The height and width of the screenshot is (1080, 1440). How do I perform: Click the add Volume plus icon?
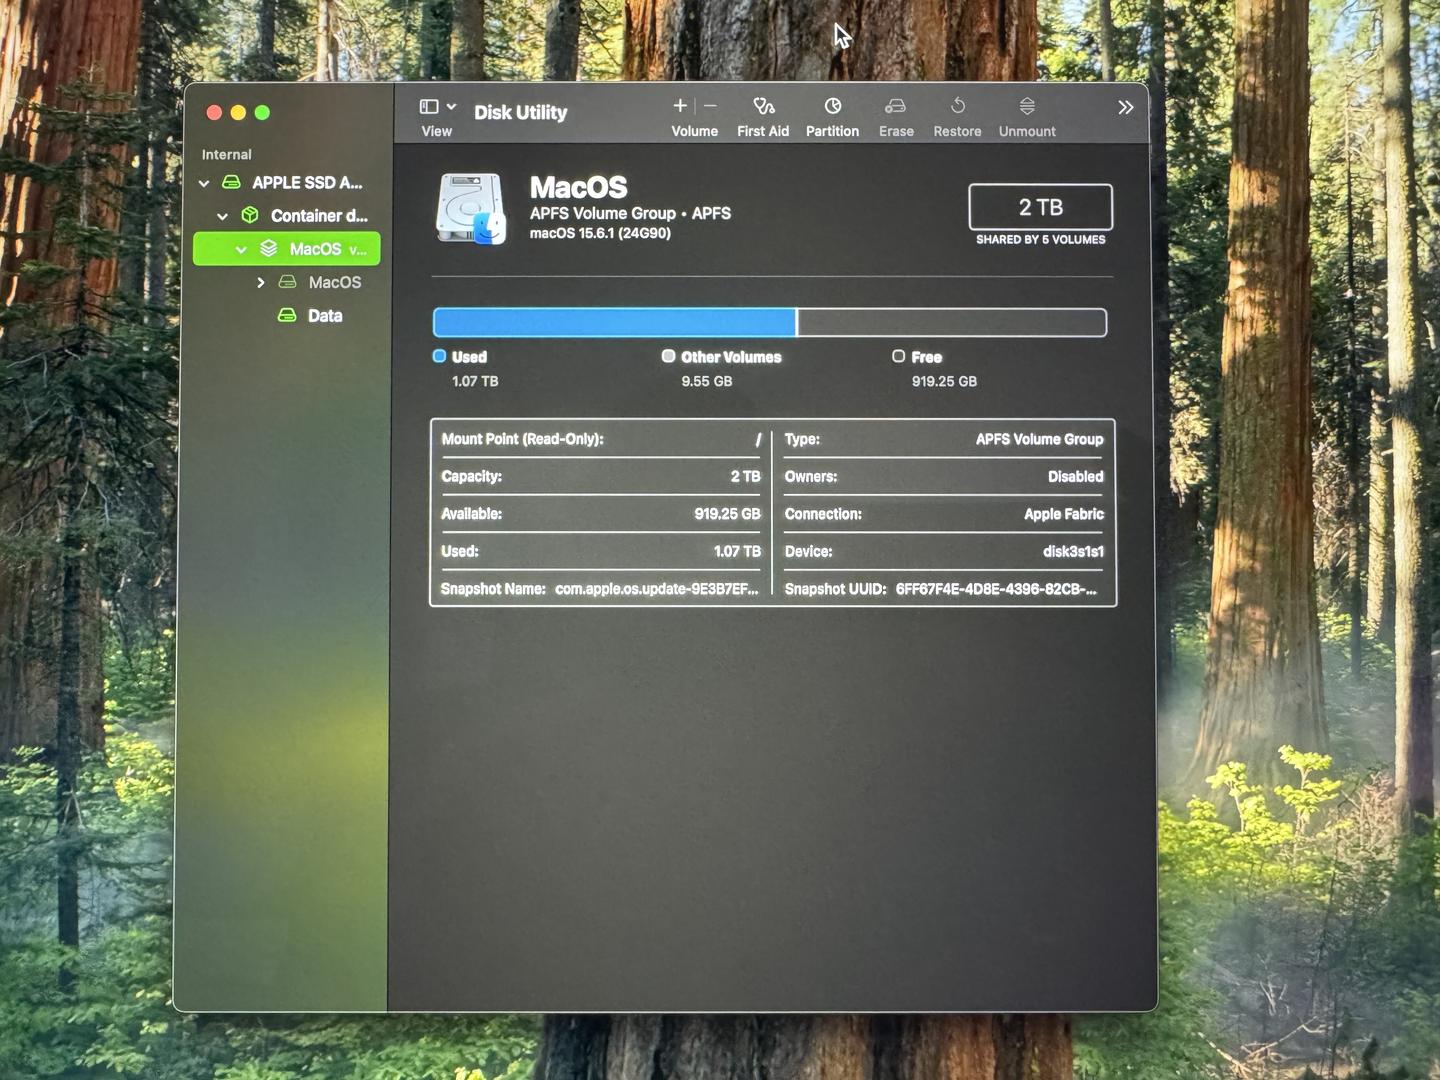point(680,106)
